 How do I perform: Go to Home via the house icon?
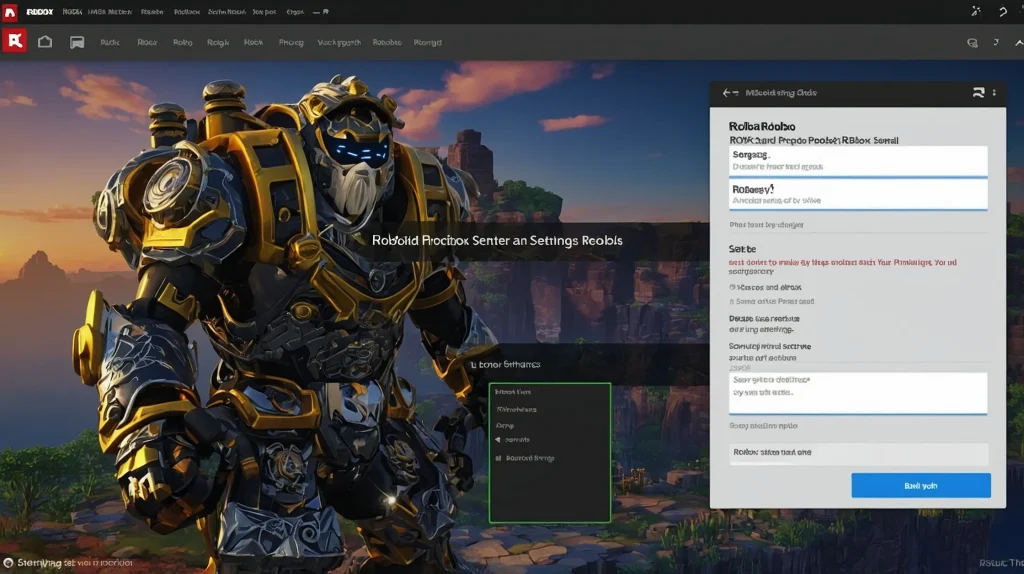45,42
